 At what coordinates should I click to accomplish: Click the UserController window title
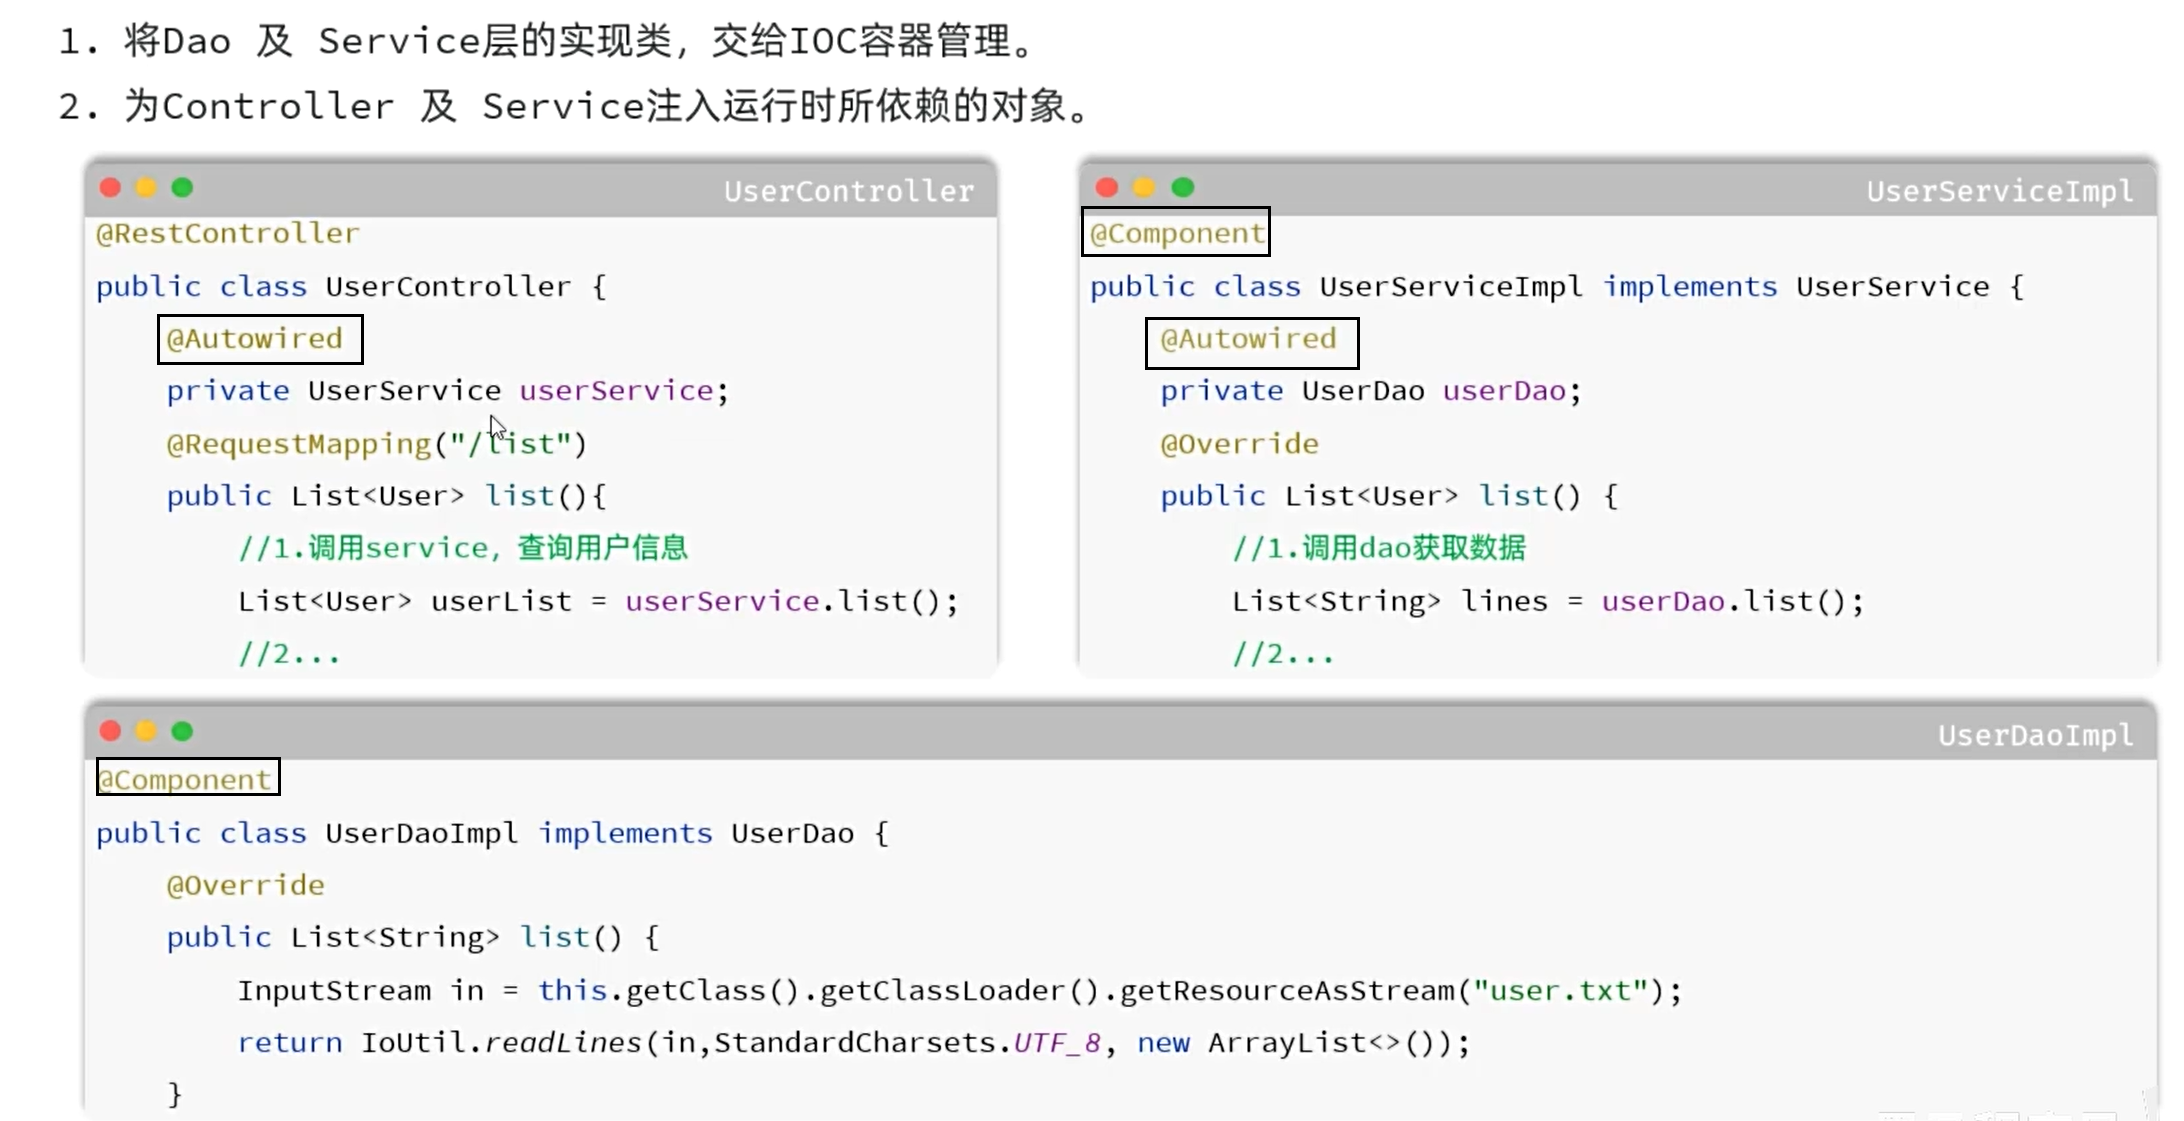[848, 191]
